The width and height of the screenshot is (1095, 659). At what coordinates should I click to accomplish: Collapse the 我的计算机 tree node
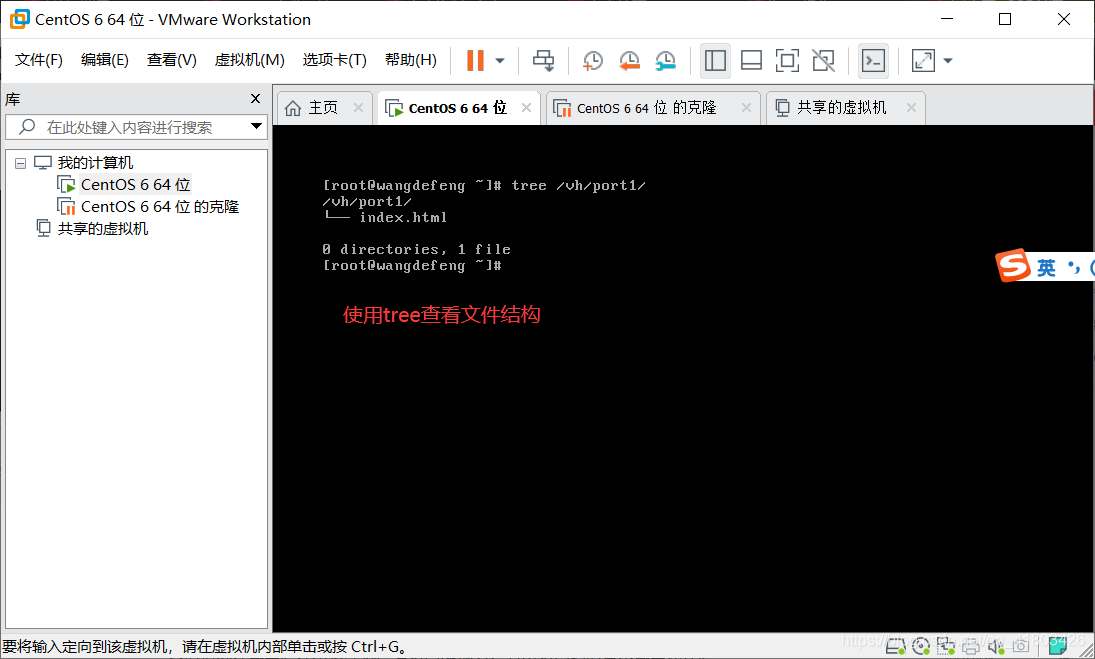click(x=20, y=162)
